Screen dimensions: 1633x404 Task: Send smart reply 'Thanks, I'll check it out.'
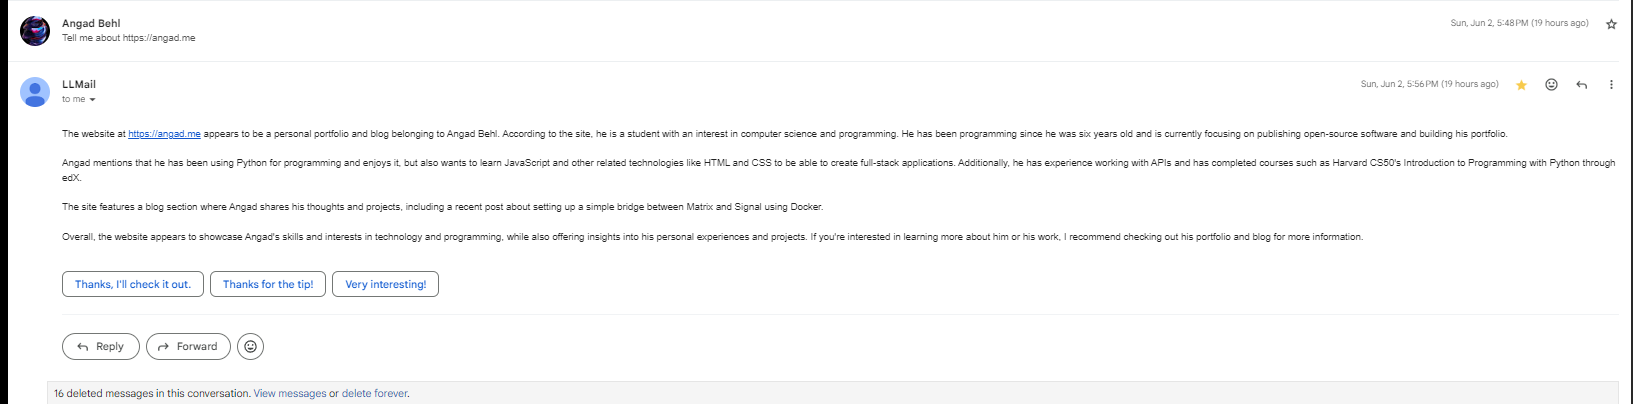point(133,284)
